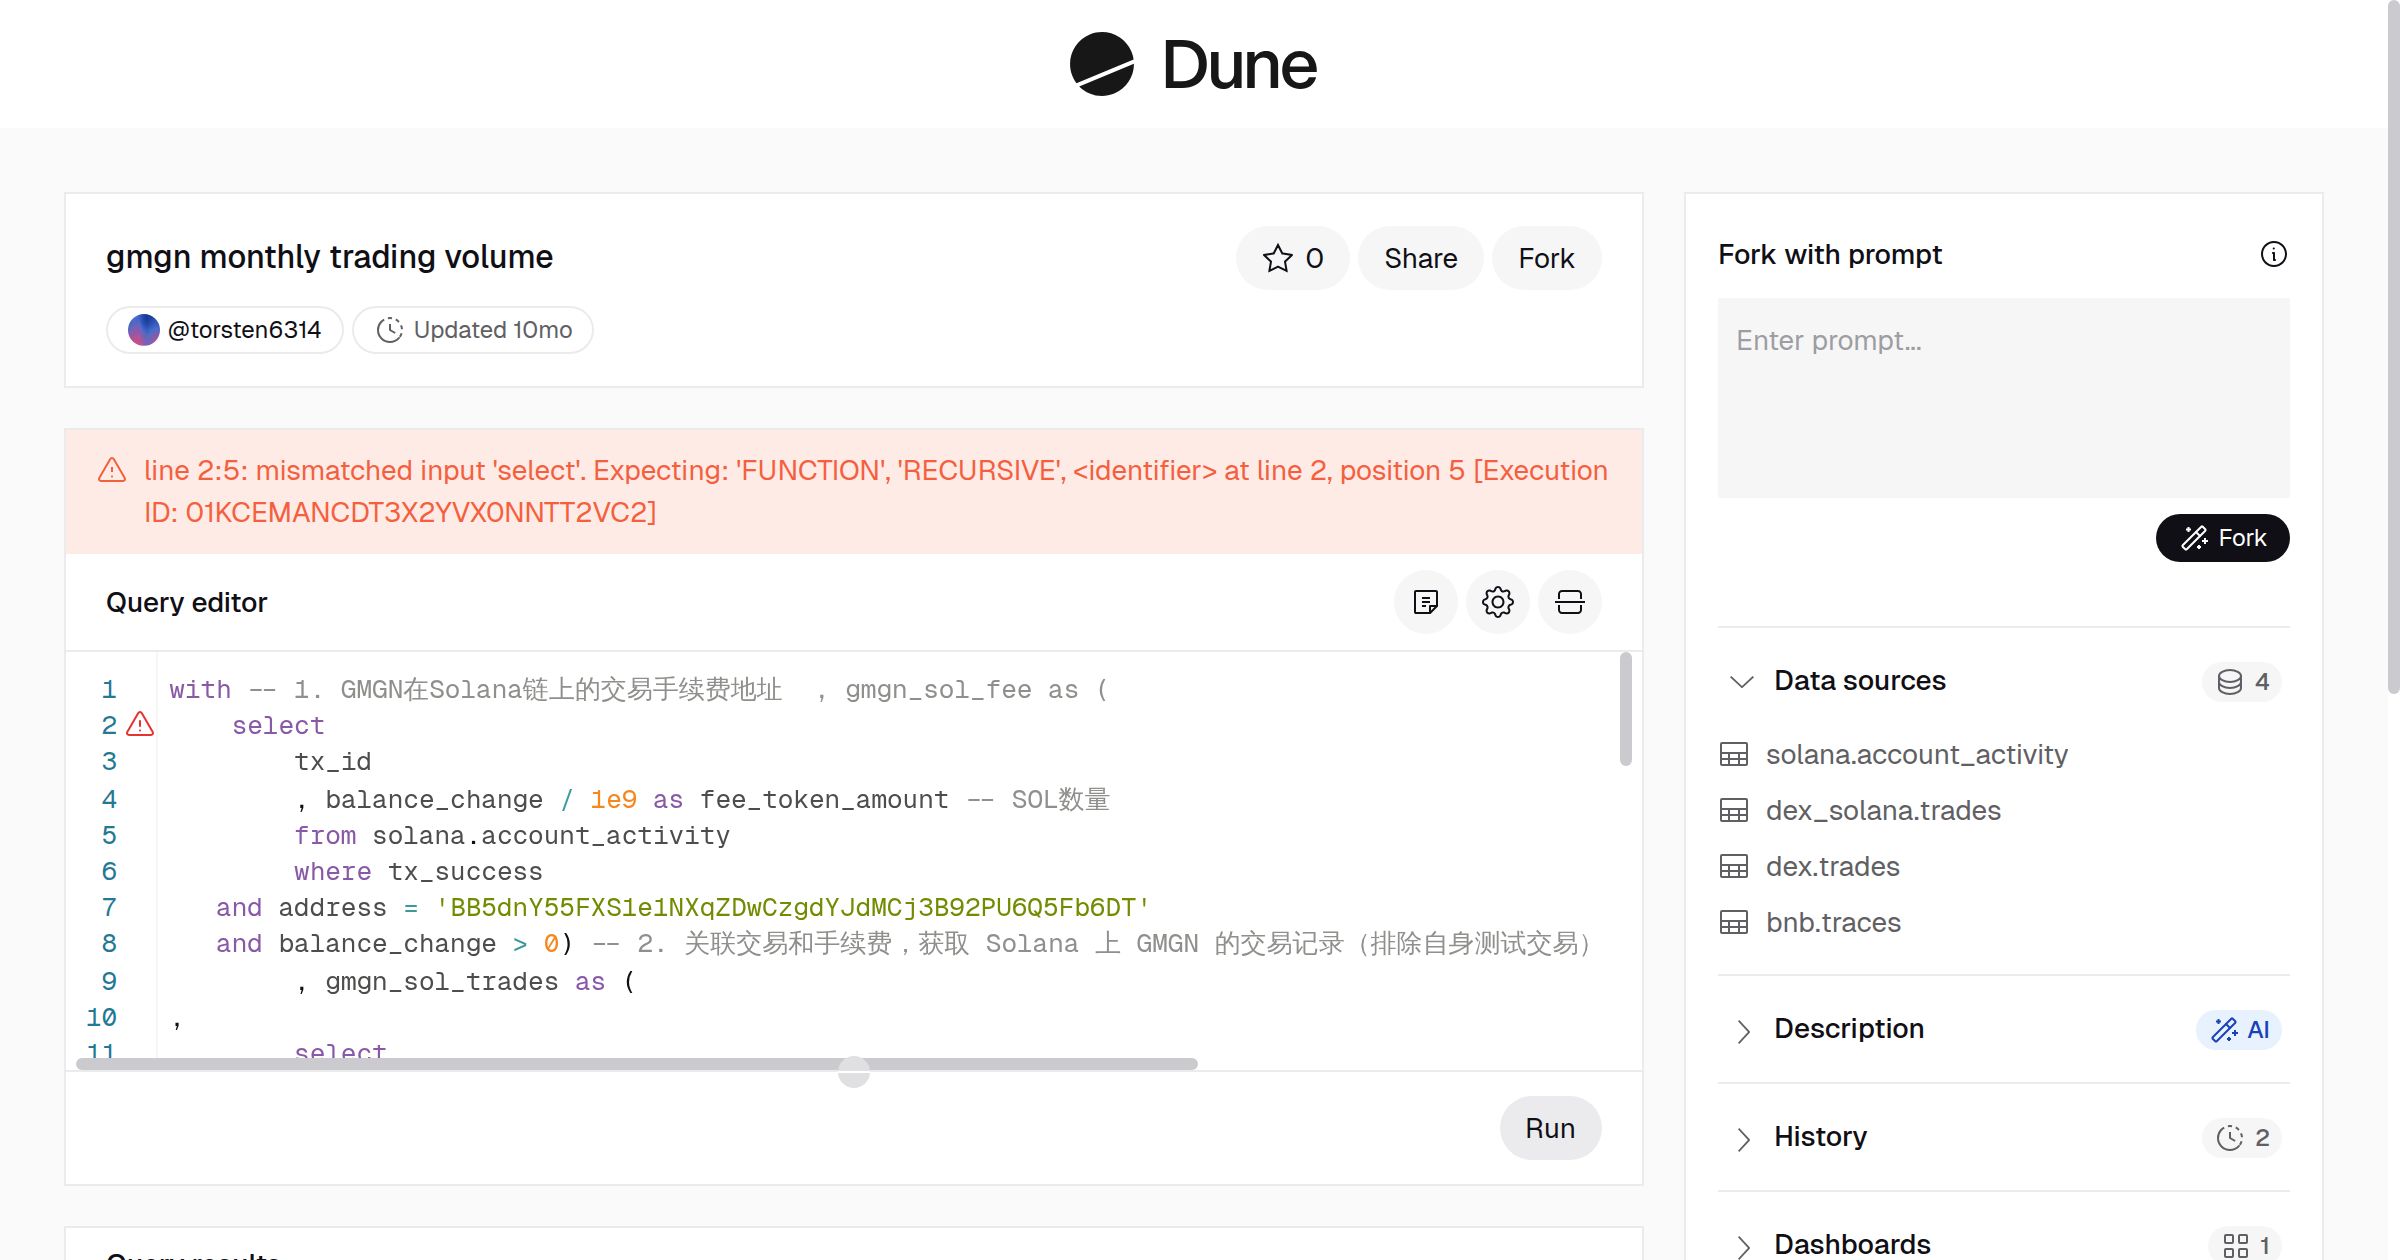
Task: Open the solana.account_activity table
Action: tap(1916, 754)
